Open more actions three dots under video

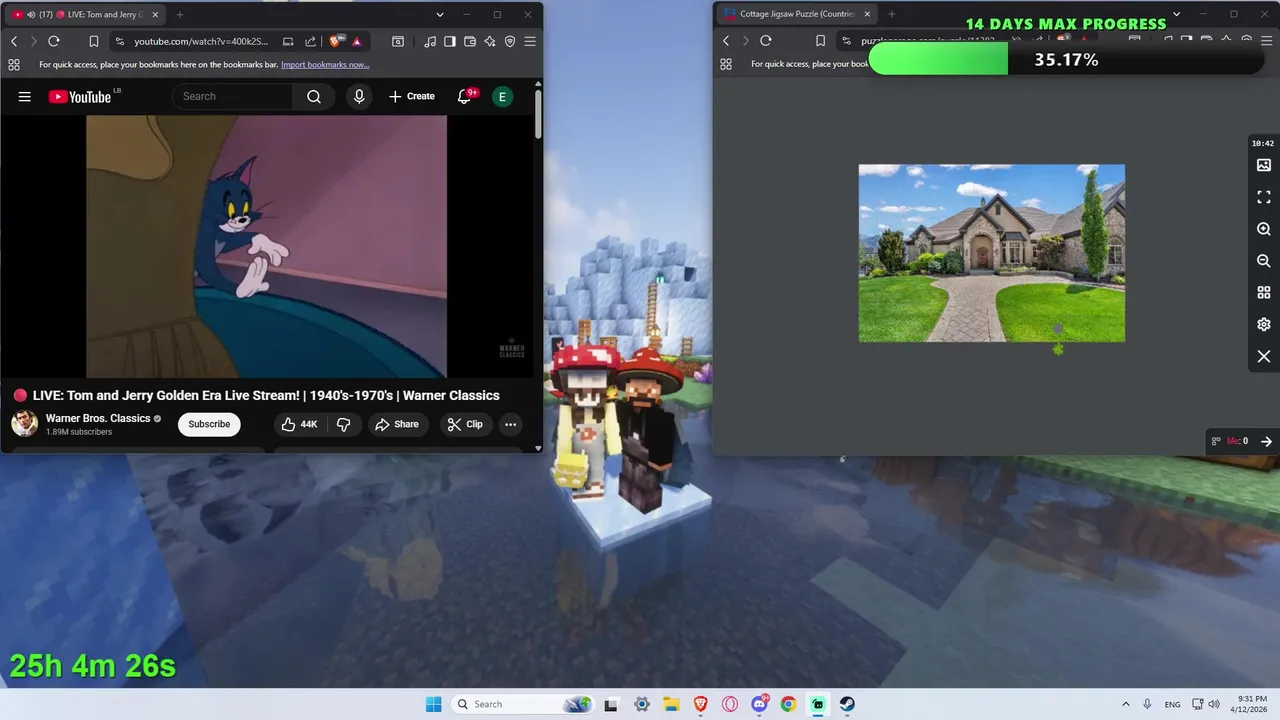510,424
